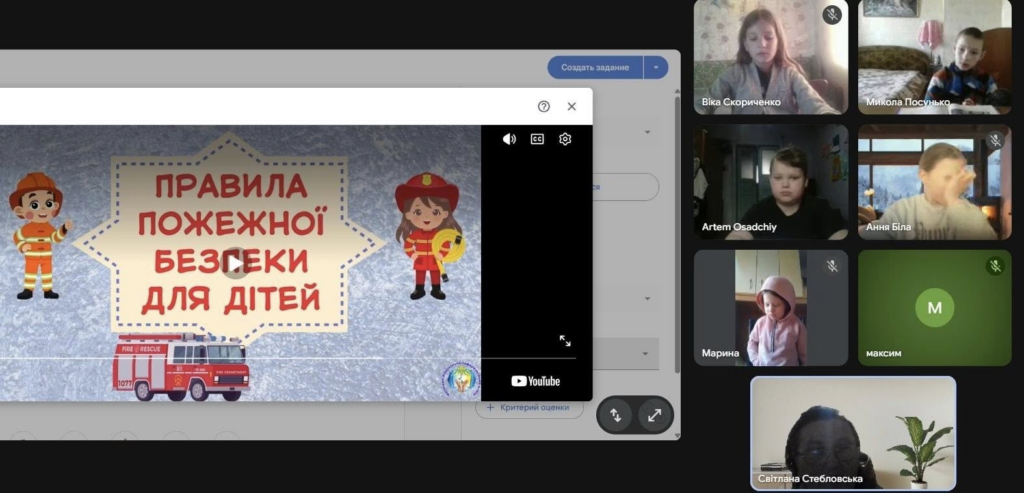Expand the video to fullscreen
This screenshot has height=493, width=1024.
coord(565,340)
